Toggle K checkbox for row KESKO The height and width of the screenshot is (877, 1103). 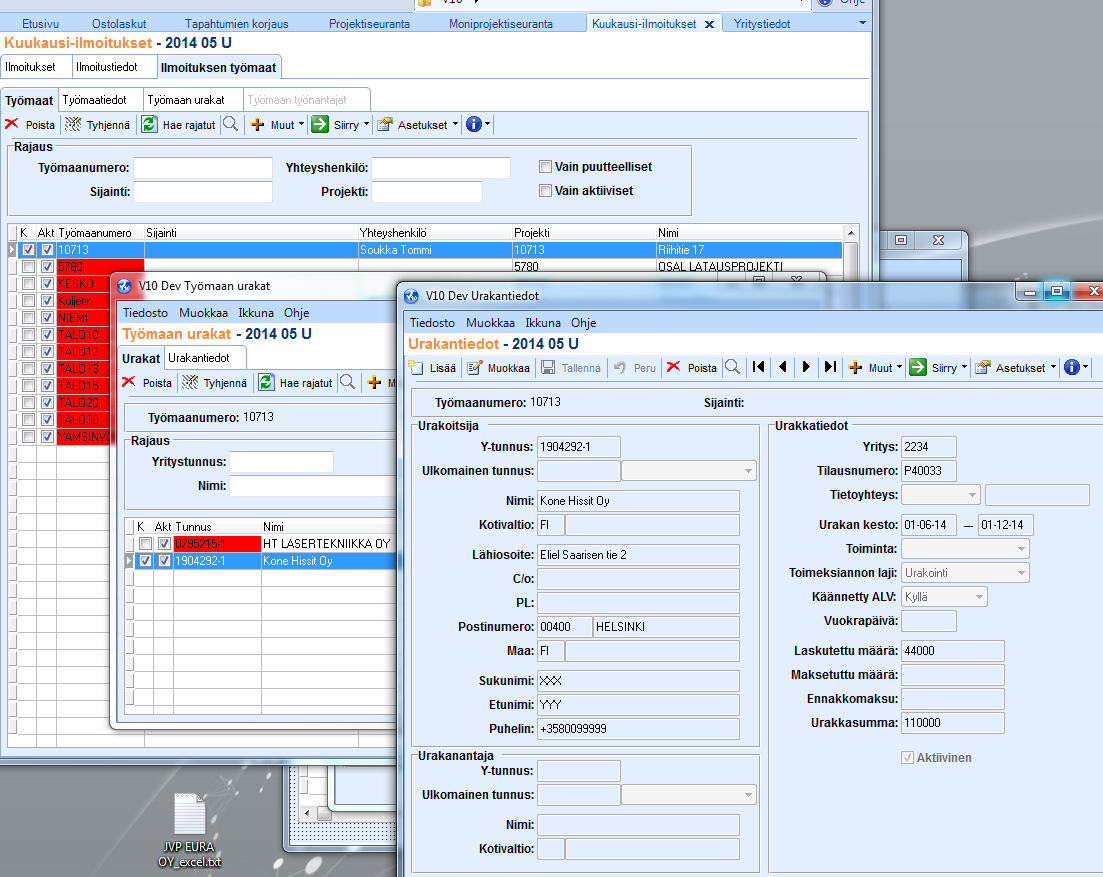point(28,283)
